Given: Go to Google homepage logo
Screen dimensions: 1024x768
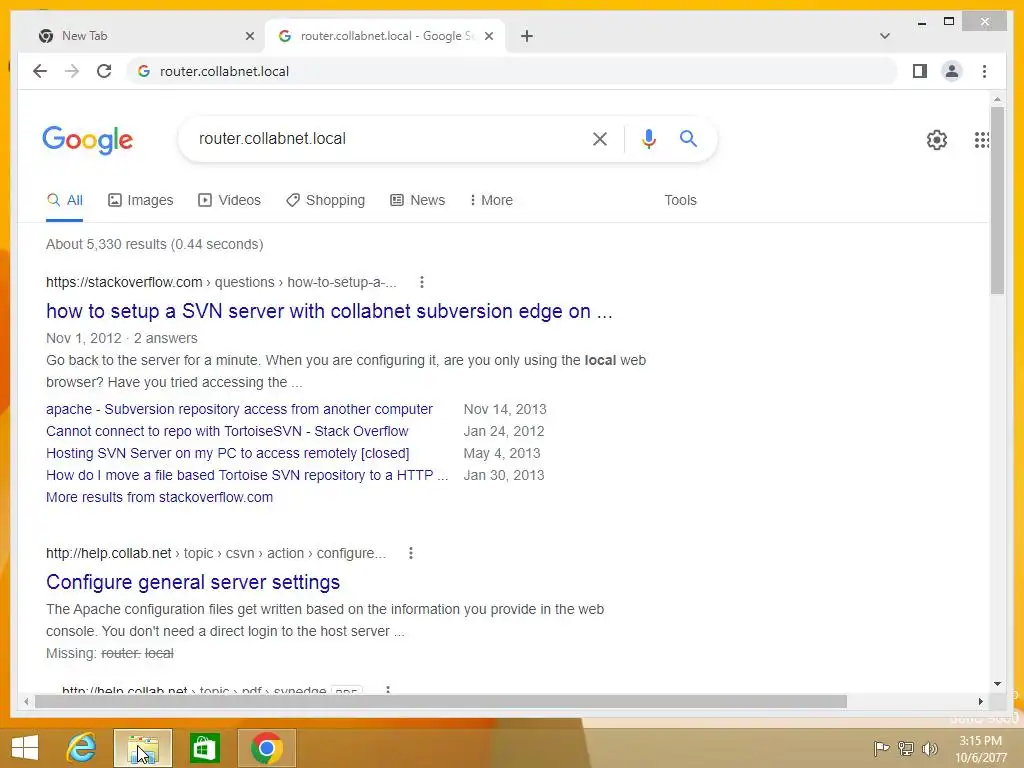Looking at the screenshot, I should click(x=88, y=140).
